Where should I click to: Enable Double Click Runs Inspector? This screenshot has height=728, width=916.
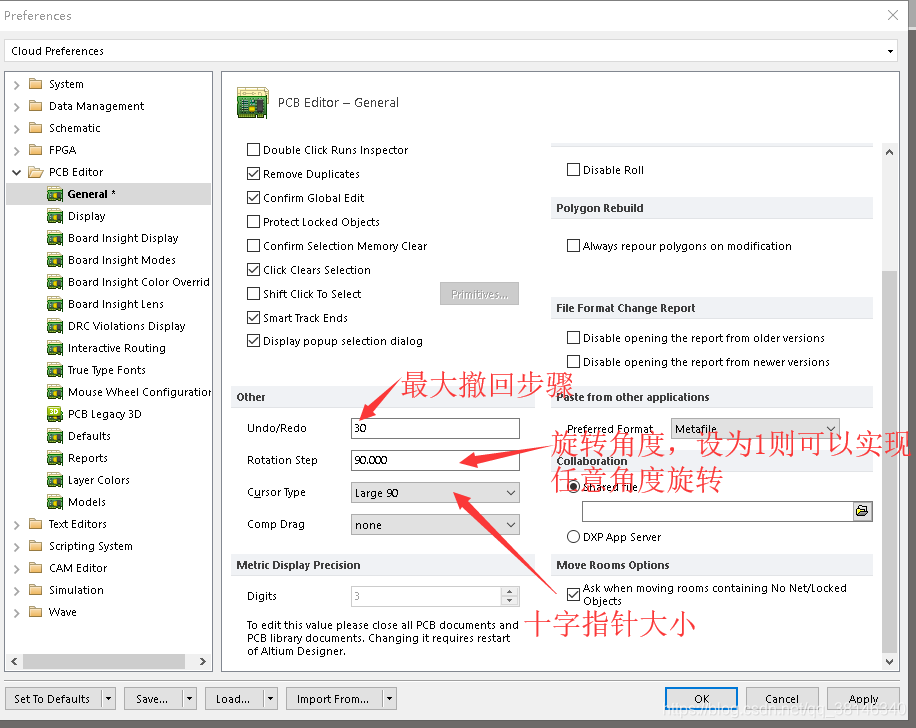pyautogui.click(x=254, y=150)
